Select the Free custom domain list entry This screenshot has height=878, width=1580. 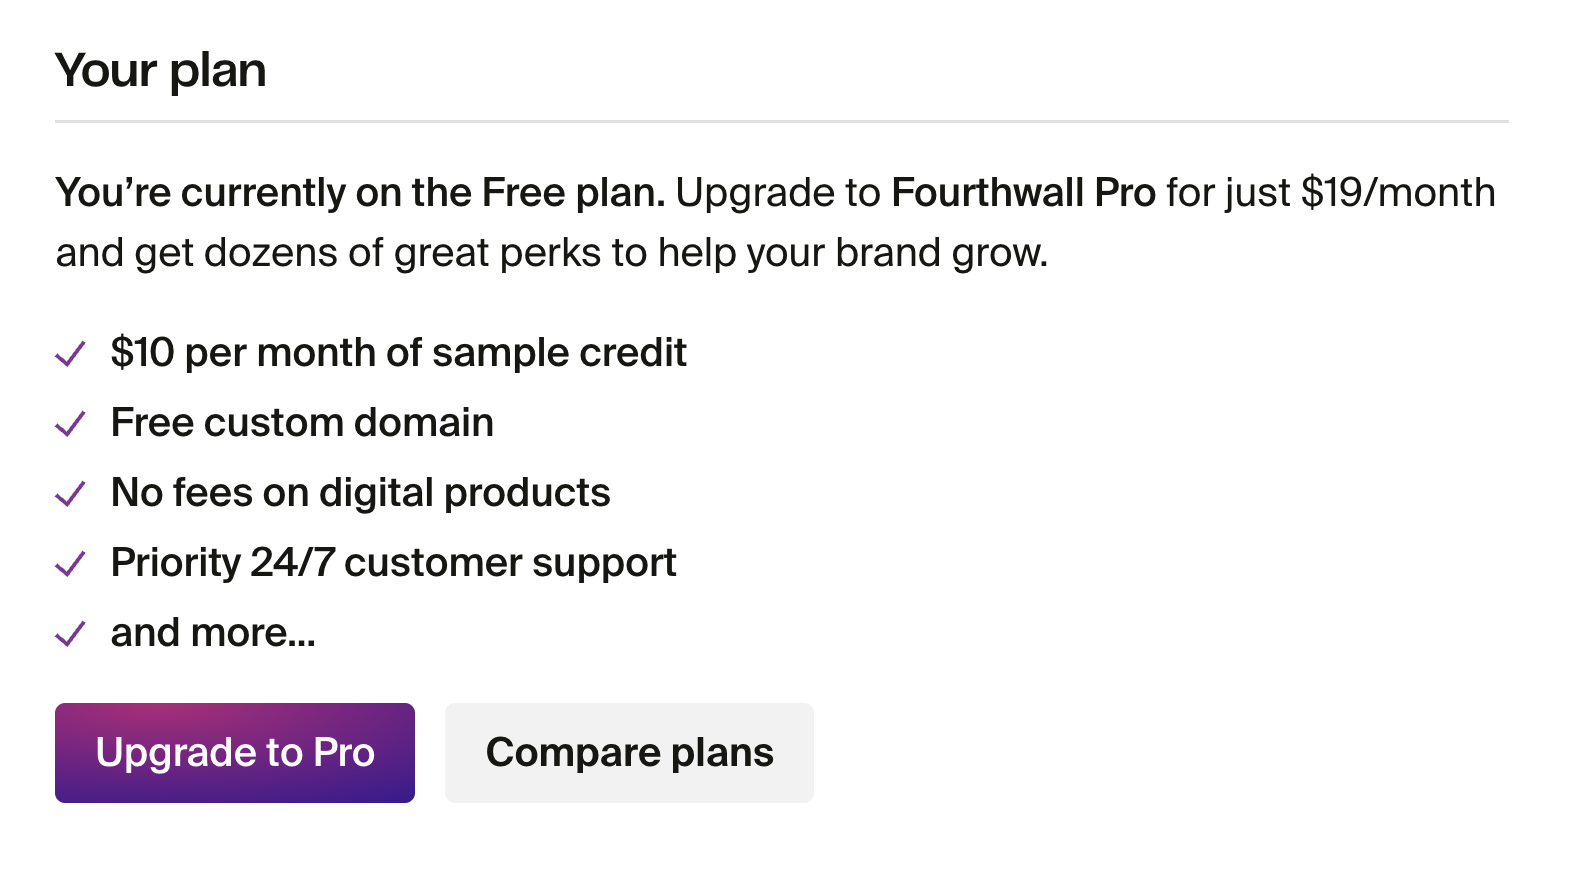point(301,422)
